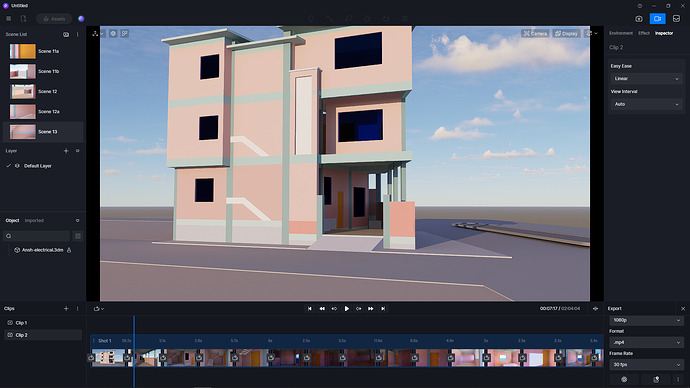Open the 30 fps Frame Rate dropdown

coord(646,365)
